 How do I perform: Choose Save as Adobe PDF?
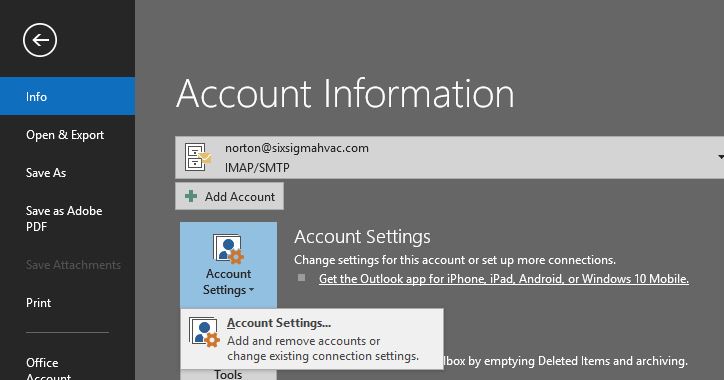pos(64,218)
